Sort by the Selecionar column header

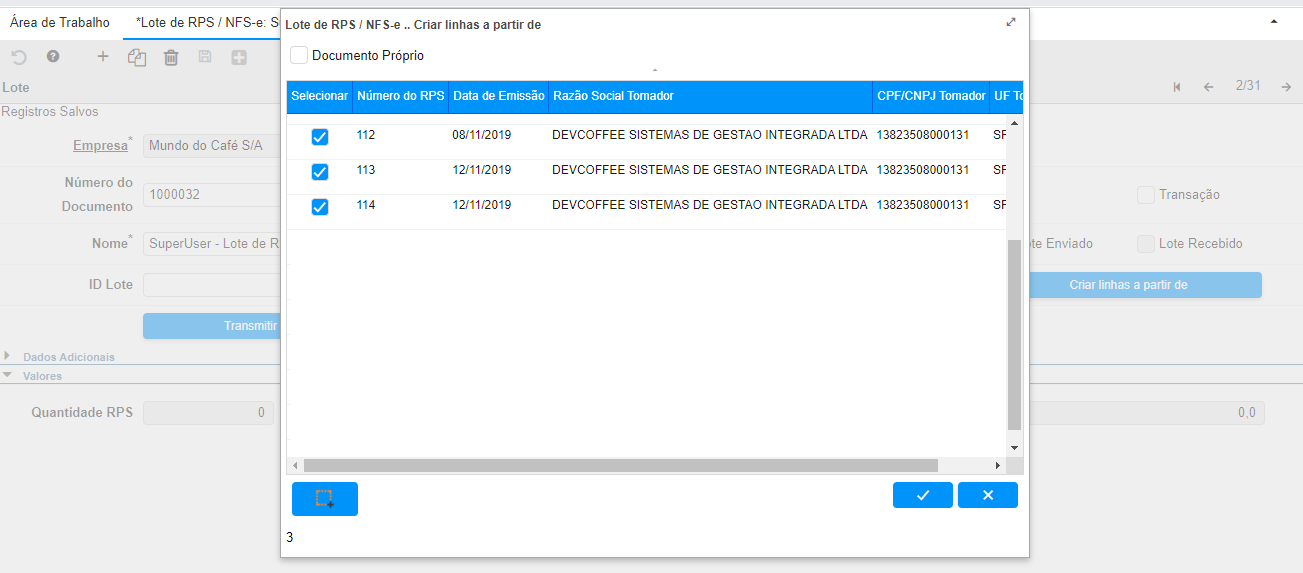pos(320,96)
